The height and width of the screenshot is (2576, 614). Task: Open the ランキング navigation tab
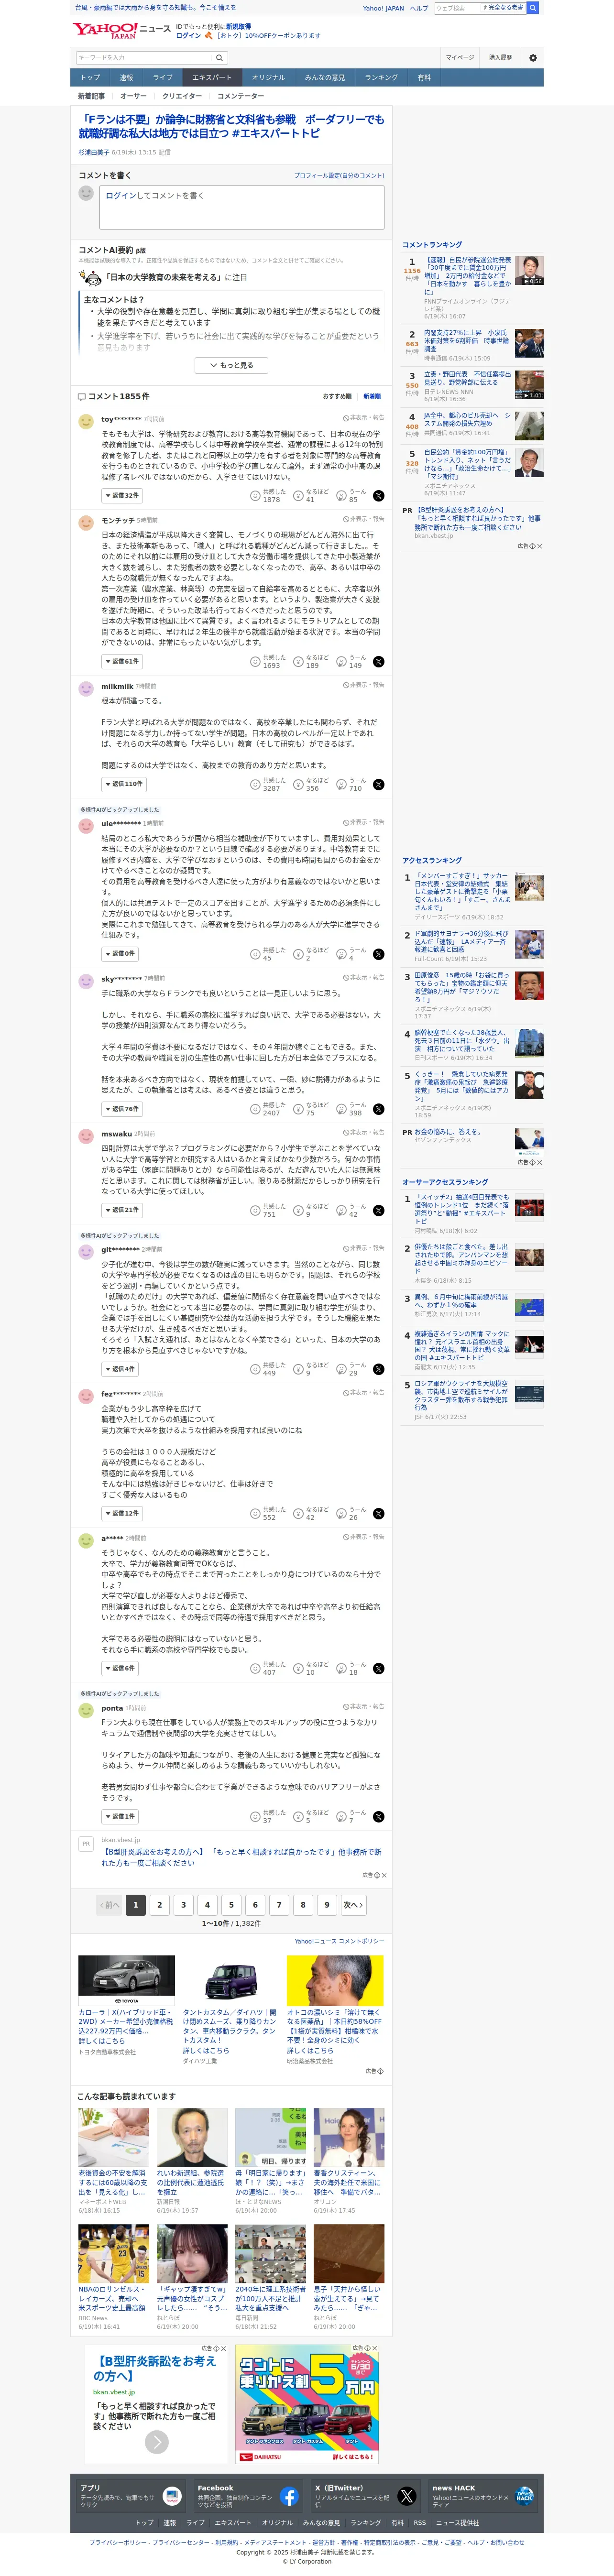tap(381, 77)
